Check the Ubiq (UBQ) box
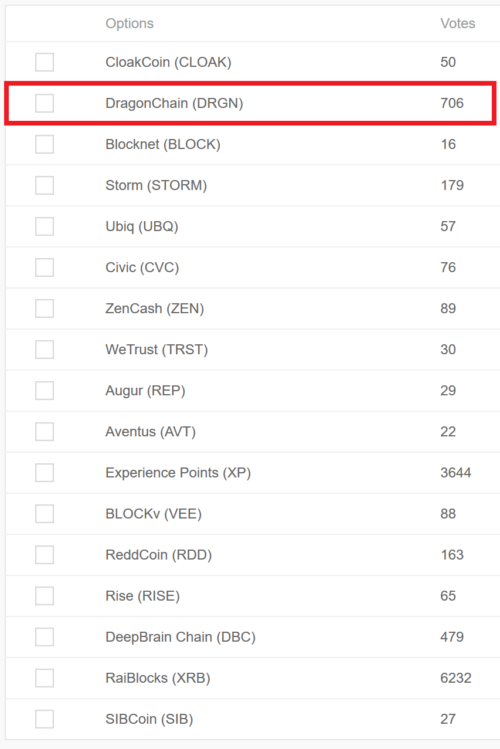 pos(44,226)
